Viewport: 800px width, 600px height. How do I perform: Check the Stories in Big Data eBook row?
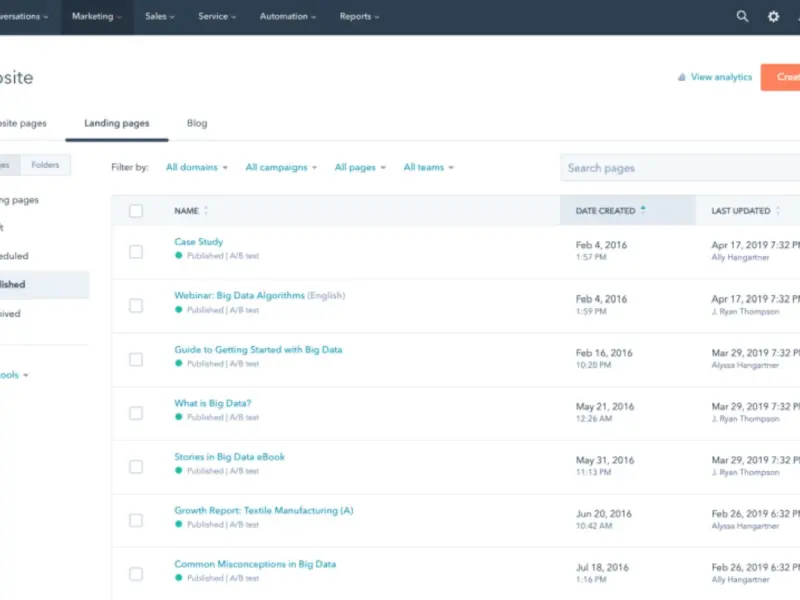tap(136, 467)
